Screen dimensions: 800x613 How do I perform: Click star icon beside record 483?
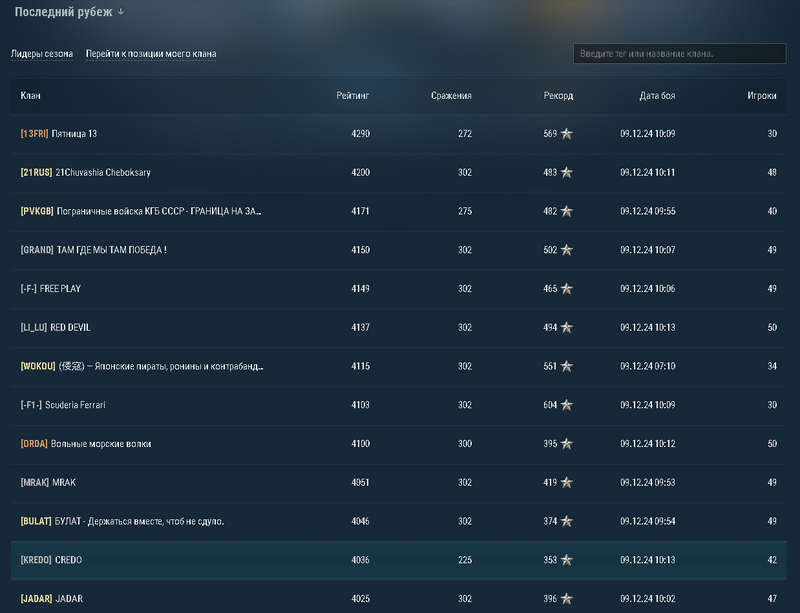click(x=567, y=173)
